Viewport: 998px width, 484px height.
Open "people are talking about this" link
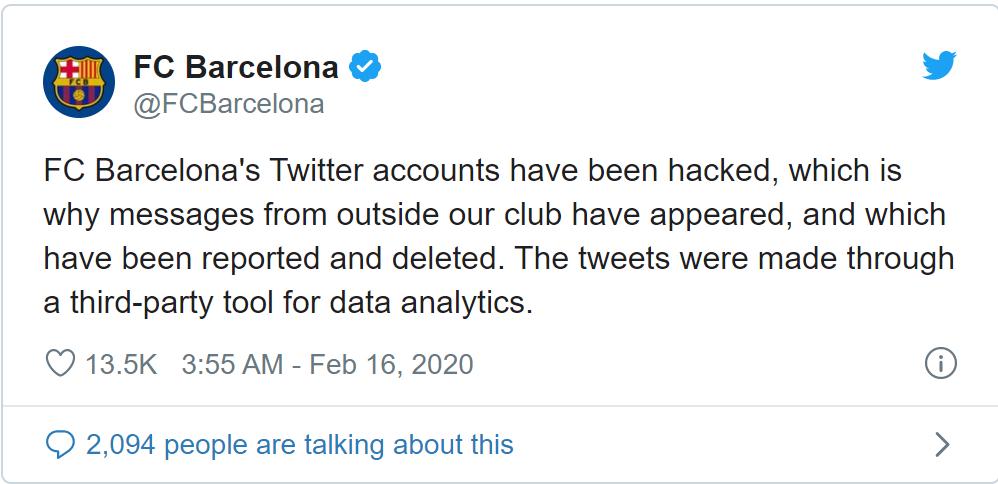[338, 444]
